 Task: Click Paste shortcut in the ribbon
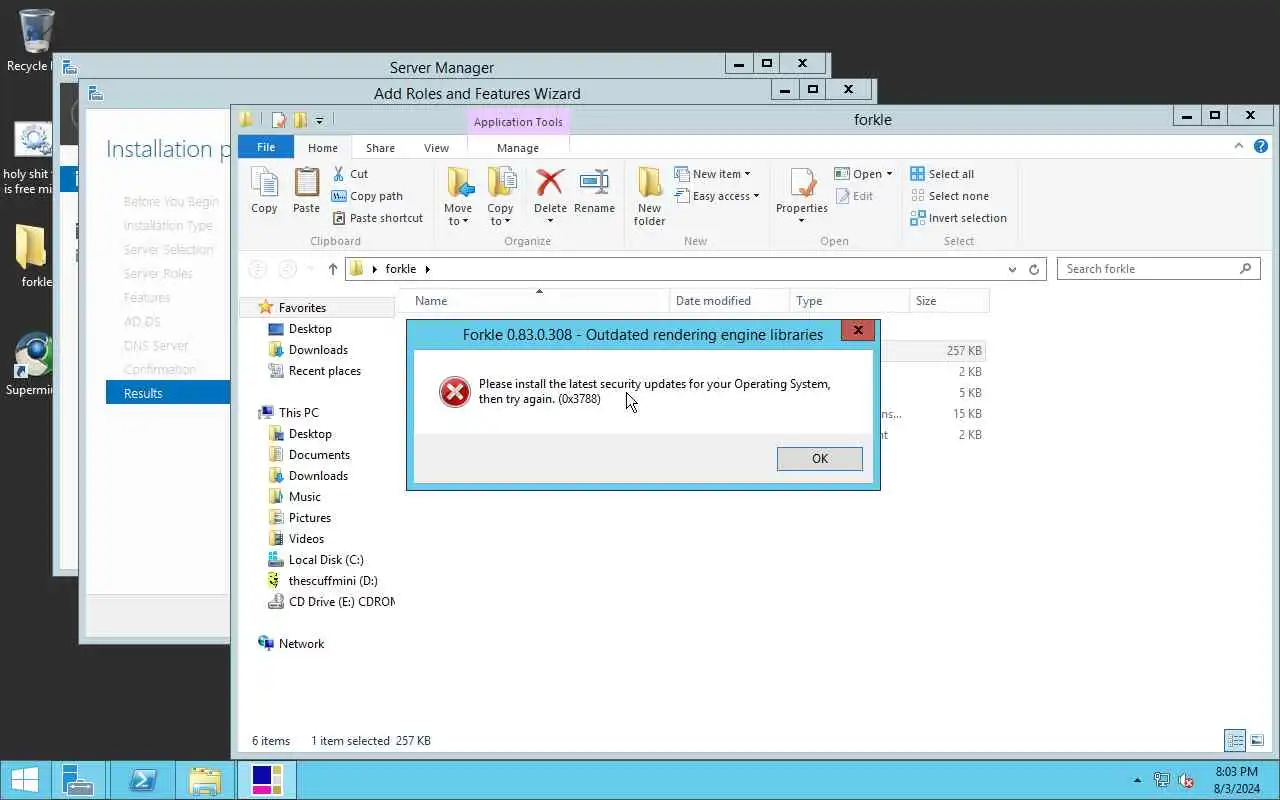point(378,218)
